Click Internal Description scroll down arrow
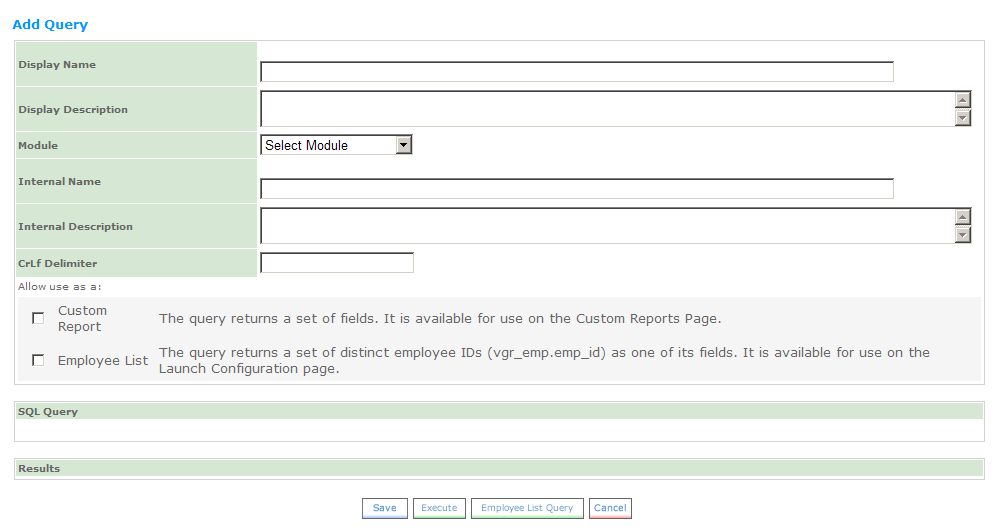The width and height of the screenshot is (1001, 532). (x=963, y=235)
